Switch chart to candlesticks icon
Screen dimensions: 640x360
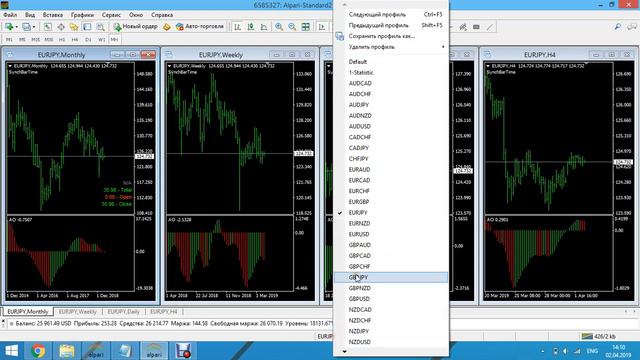click(251, 27)
